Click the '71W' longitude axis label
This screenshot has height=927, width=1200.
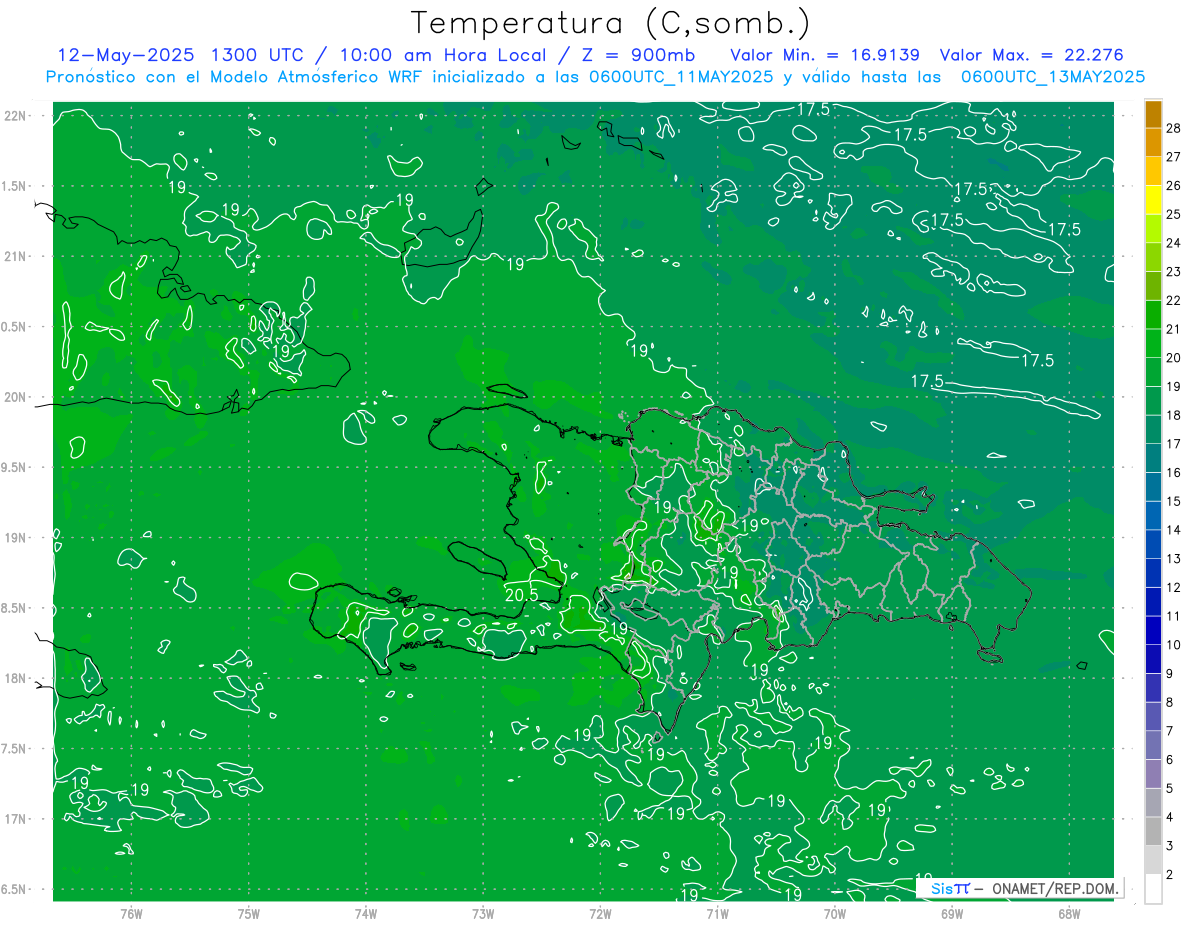[x=717, y=913]
